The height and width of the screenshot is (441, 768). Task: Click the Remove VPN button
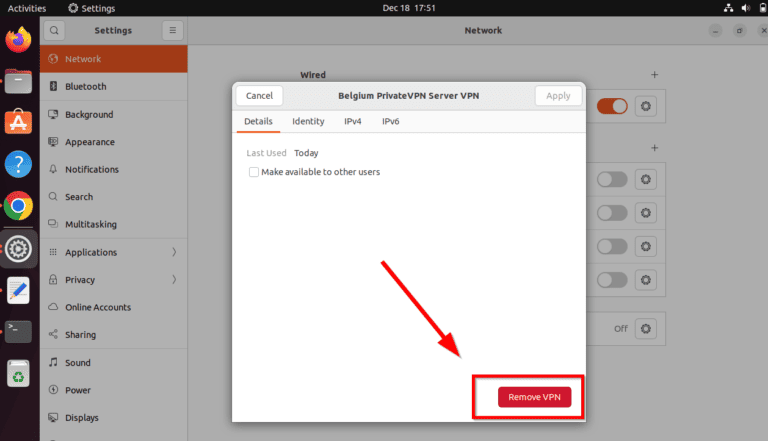(x=534, y=397)
